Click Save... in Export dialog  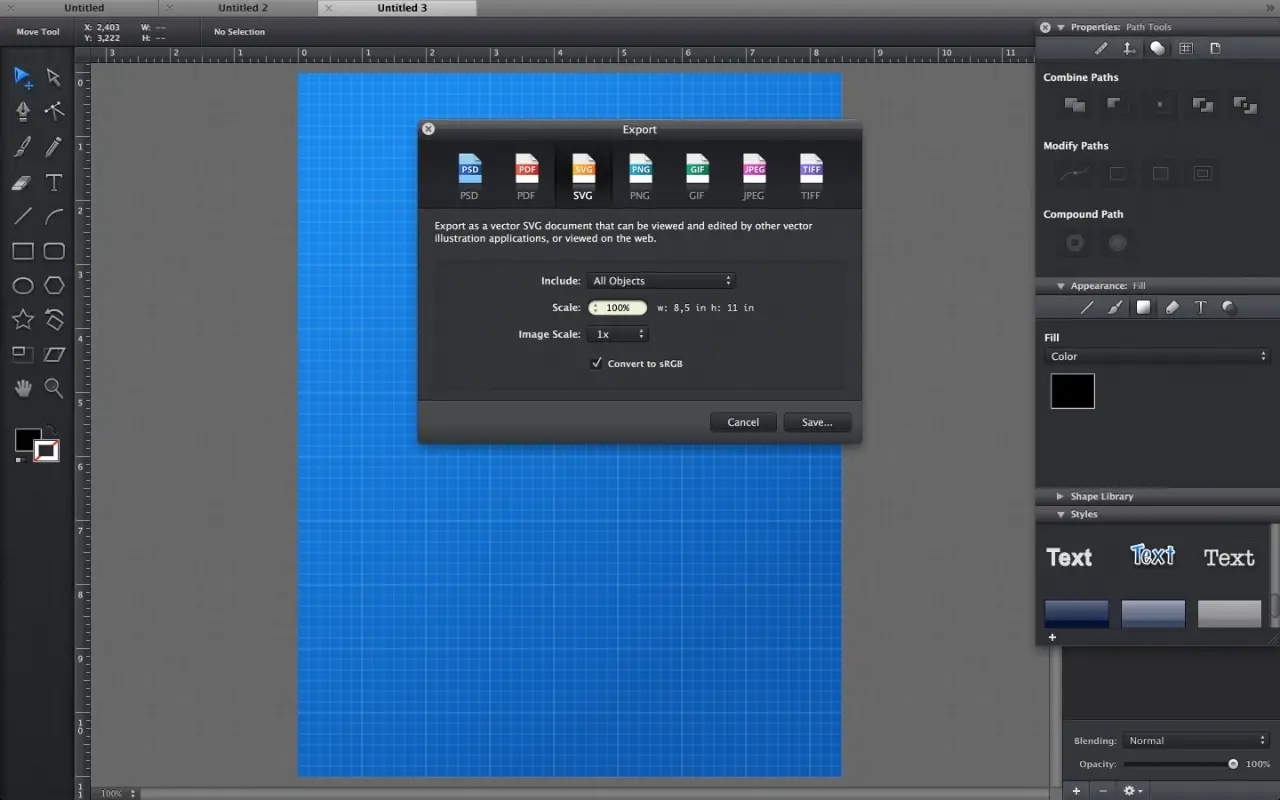[x=817, y=422]
